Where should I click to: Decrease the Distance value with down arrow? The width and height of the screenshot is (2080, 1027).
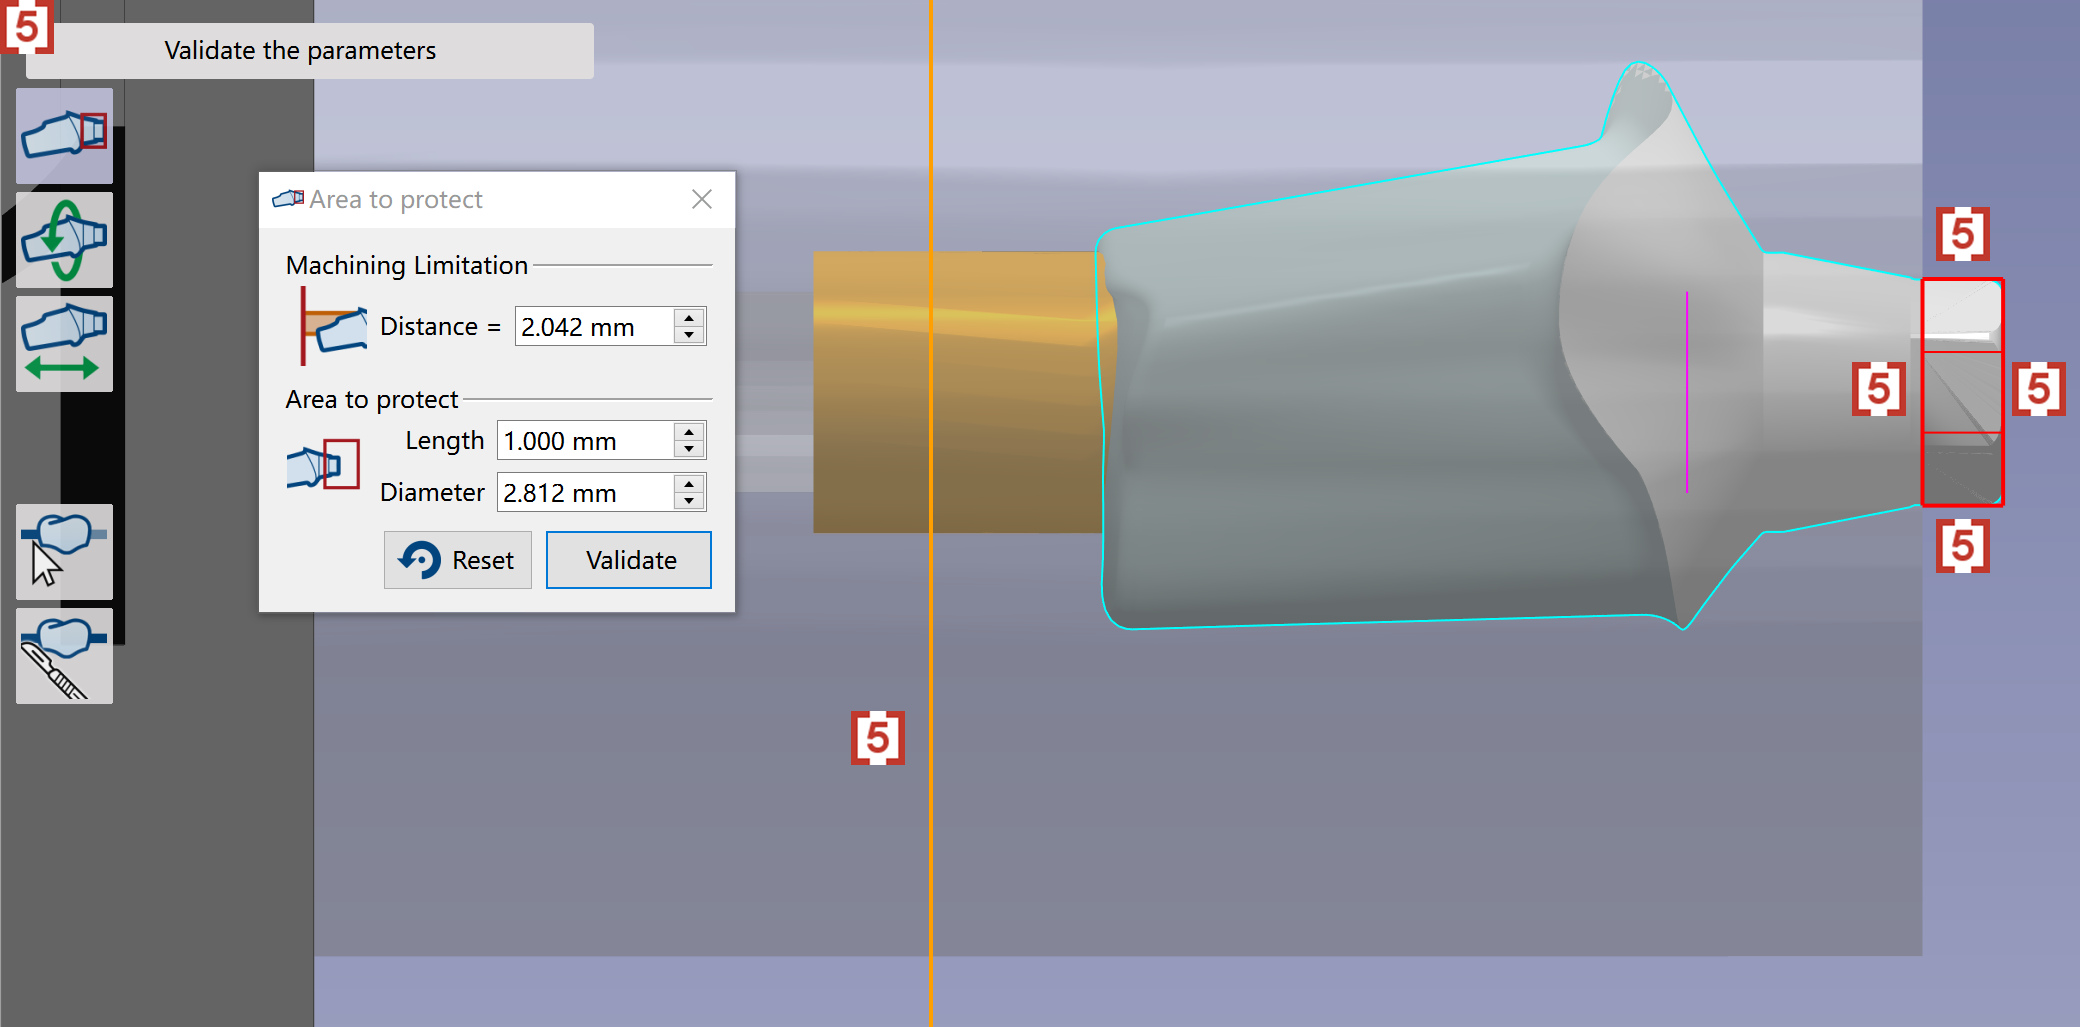pyautogui.click(x=689, y=335)
